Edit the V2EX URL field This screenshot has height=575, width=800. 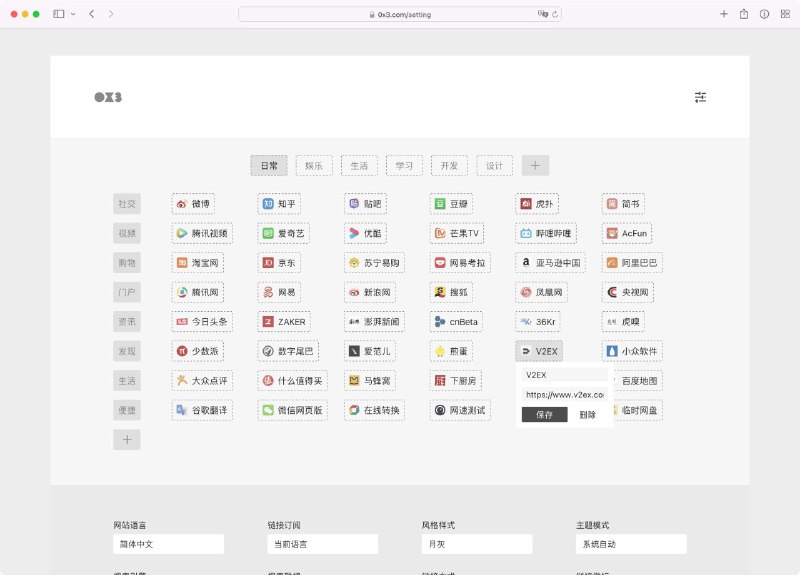point(564,394)
